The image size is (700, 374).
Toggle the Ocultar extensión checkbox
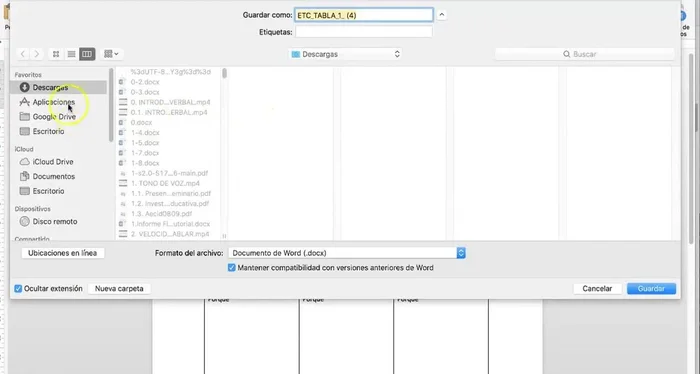(x=18, y=289)
